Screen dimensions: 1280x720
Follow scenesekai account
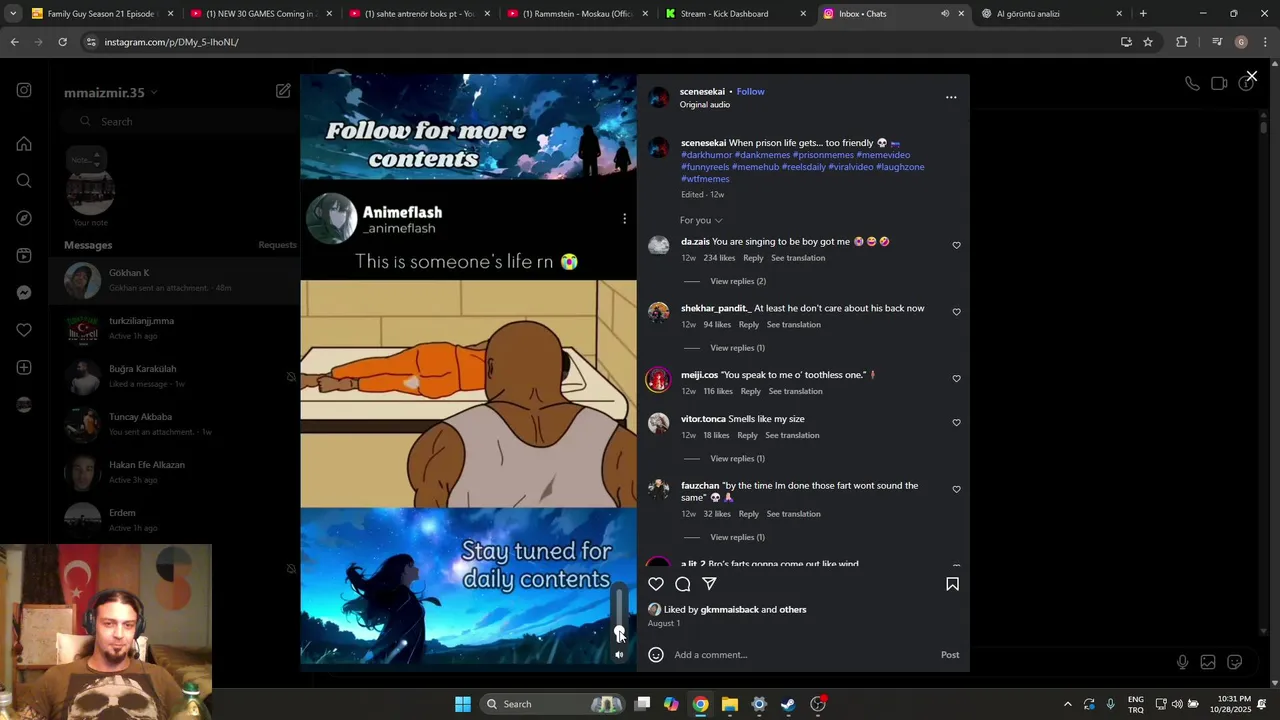point(750,92)
